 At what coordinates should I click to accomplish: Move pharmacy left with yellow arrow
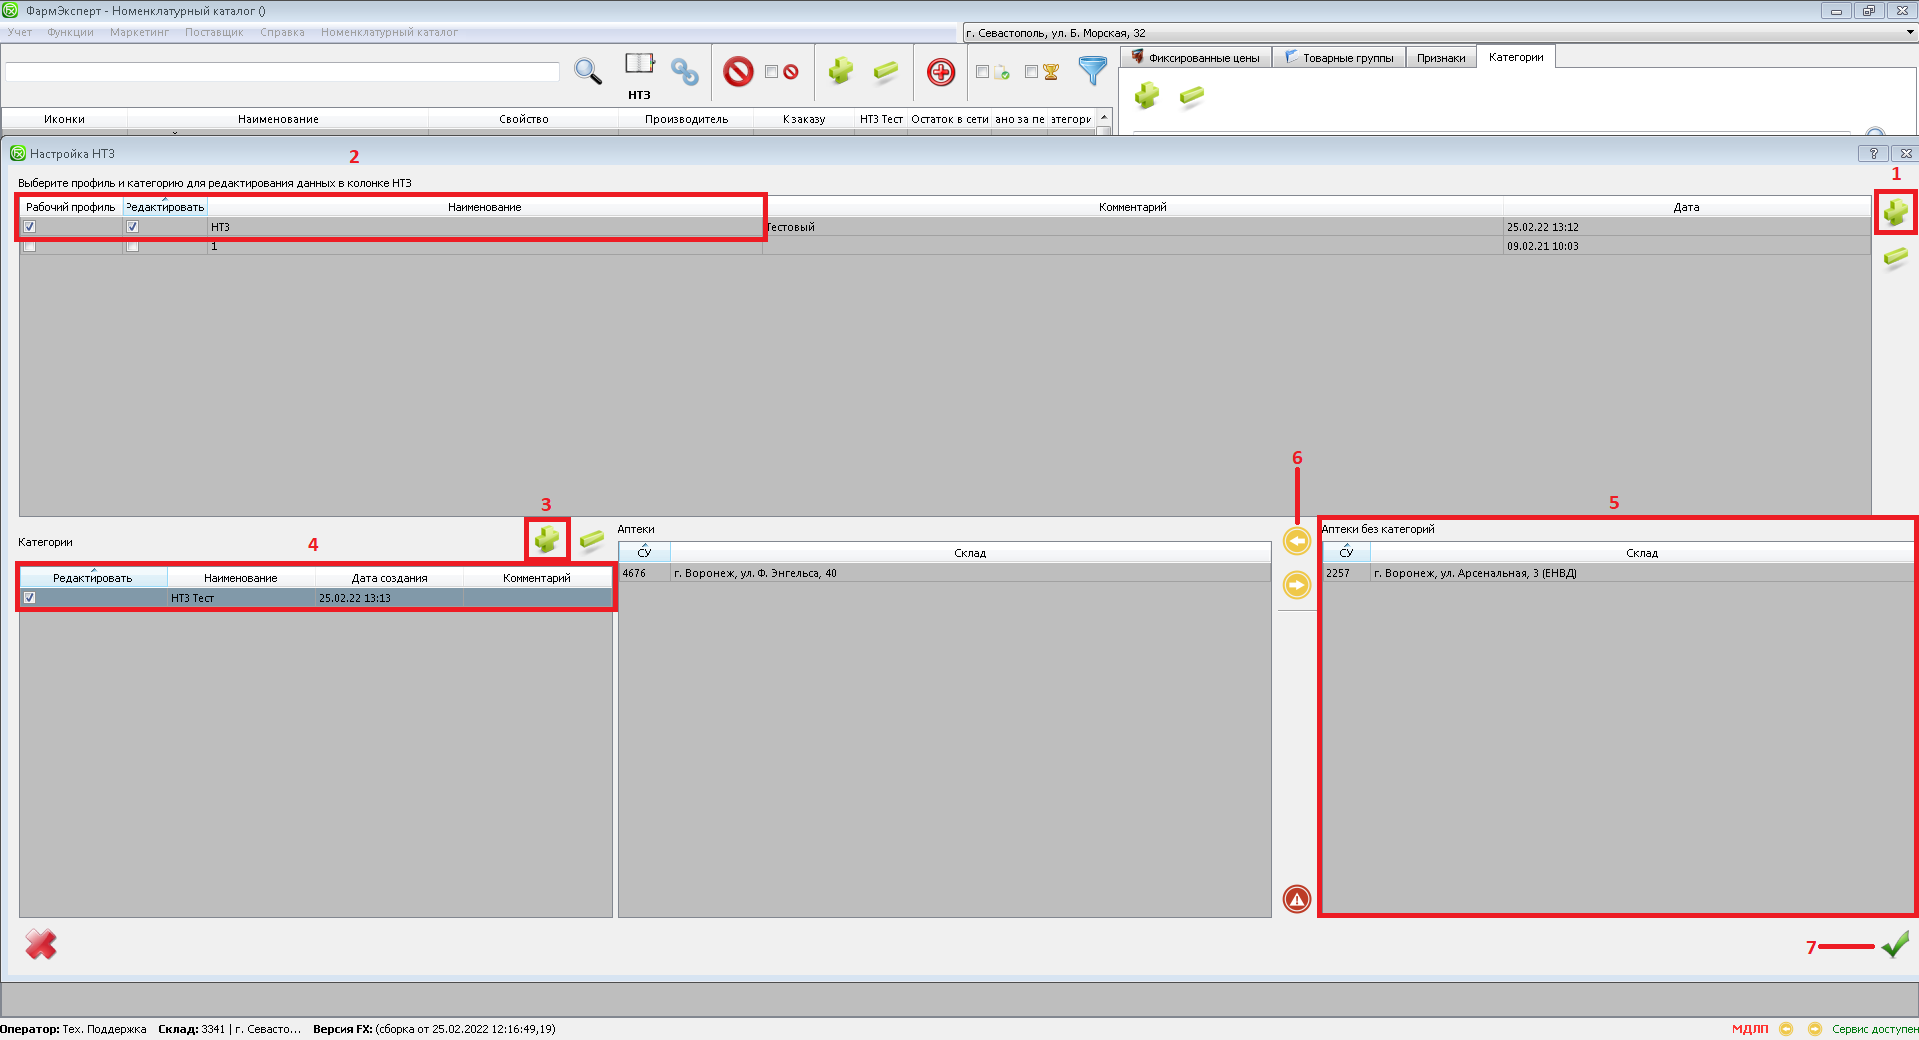click(1297, 541)
